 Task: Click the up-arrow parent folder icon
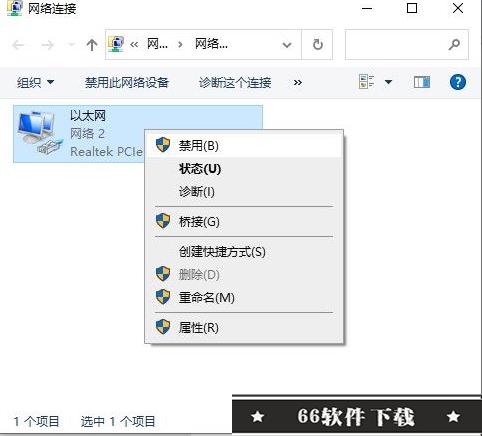pyautogui.click(x=92, y=45)
